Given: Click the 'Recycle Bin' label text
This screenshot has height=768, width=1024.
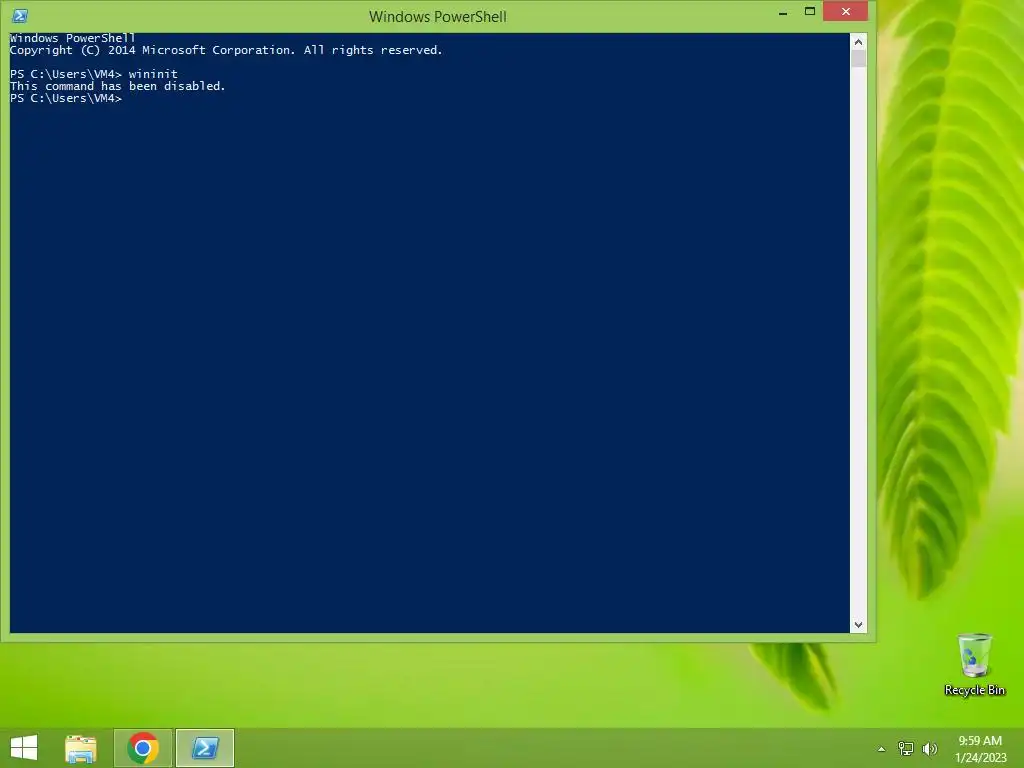Looking at the screenshot, I should [x=974, y=690].
